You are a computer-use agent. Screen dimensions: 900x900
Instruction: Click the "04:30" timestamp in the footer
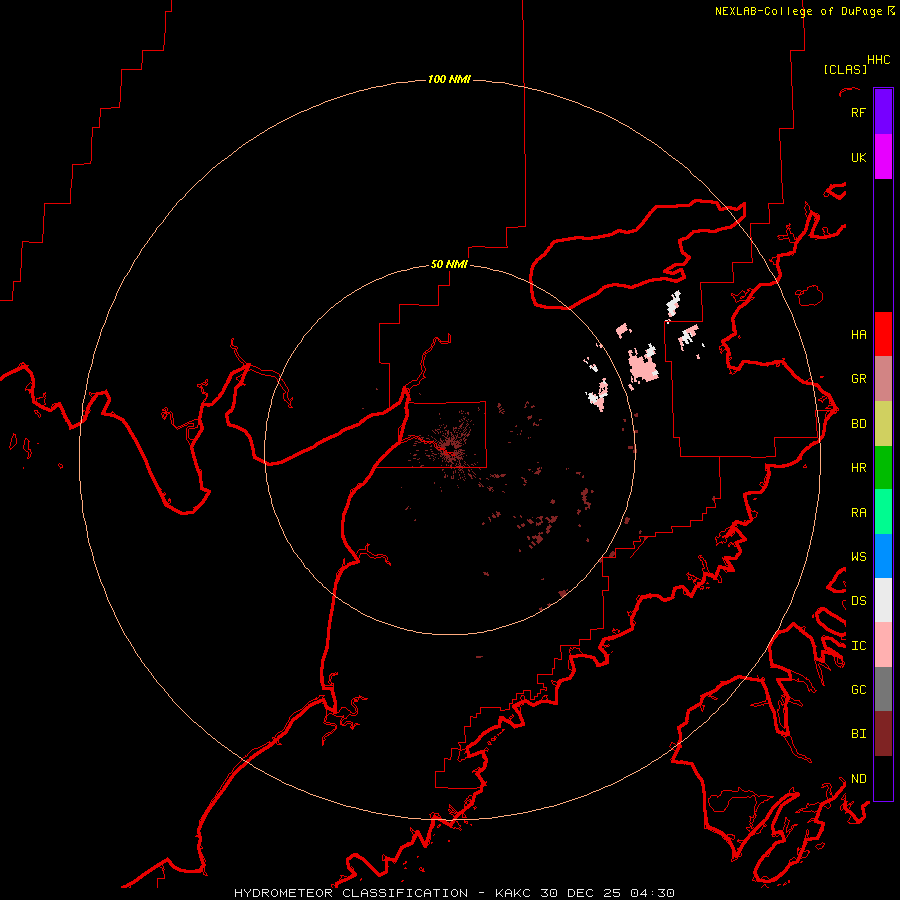pyautogui.click(x=652, y=893)
